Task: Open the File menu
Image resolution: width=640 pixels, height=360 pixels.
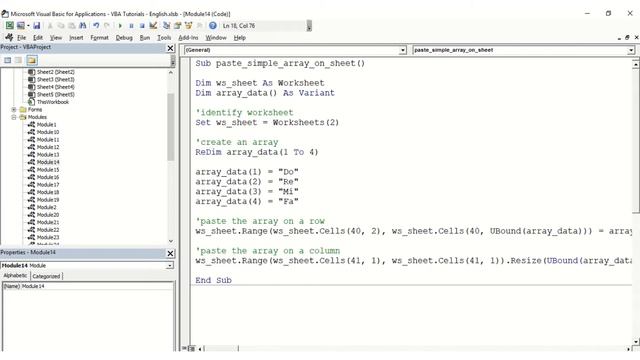Action: click(22, 38)
